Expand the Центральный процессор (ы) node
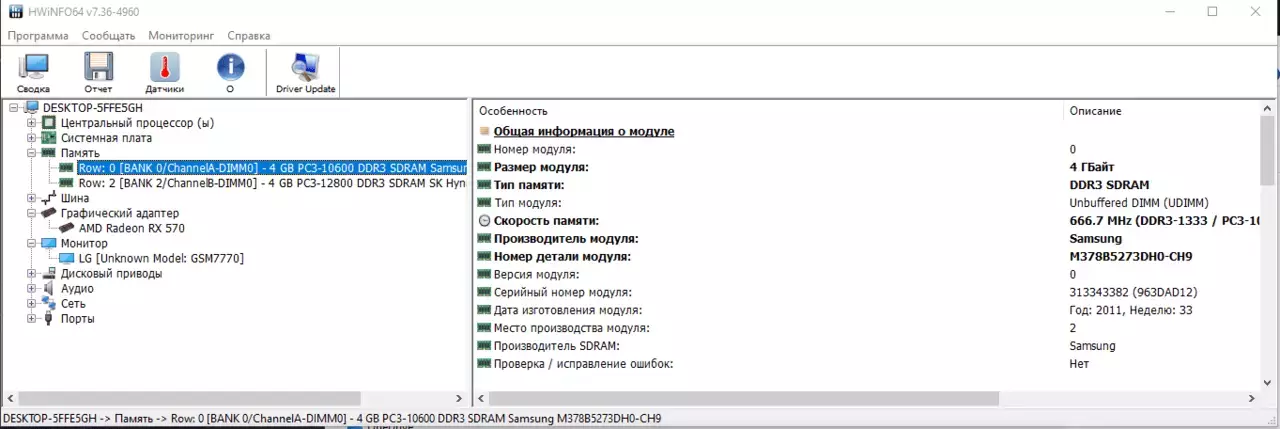This screenshot has width=1280, height=429. pyautogui.click(x=31, y=122)
